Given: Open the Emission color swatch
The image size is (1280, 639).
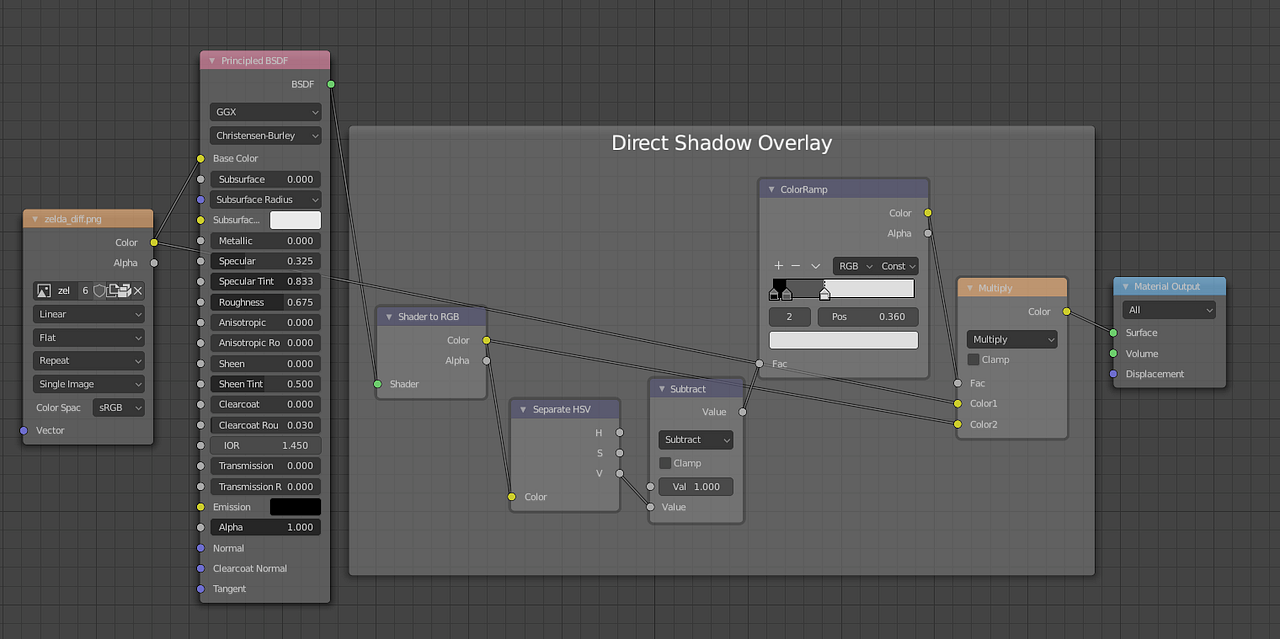Looking at the screenshot, I should pyautogui.click(x=295, y=507).
